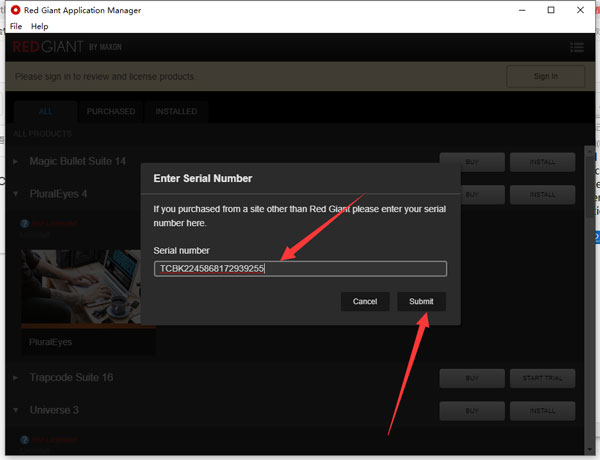Open the Help menu
This screenshot has height=460, width=600.
pos(40,26)
